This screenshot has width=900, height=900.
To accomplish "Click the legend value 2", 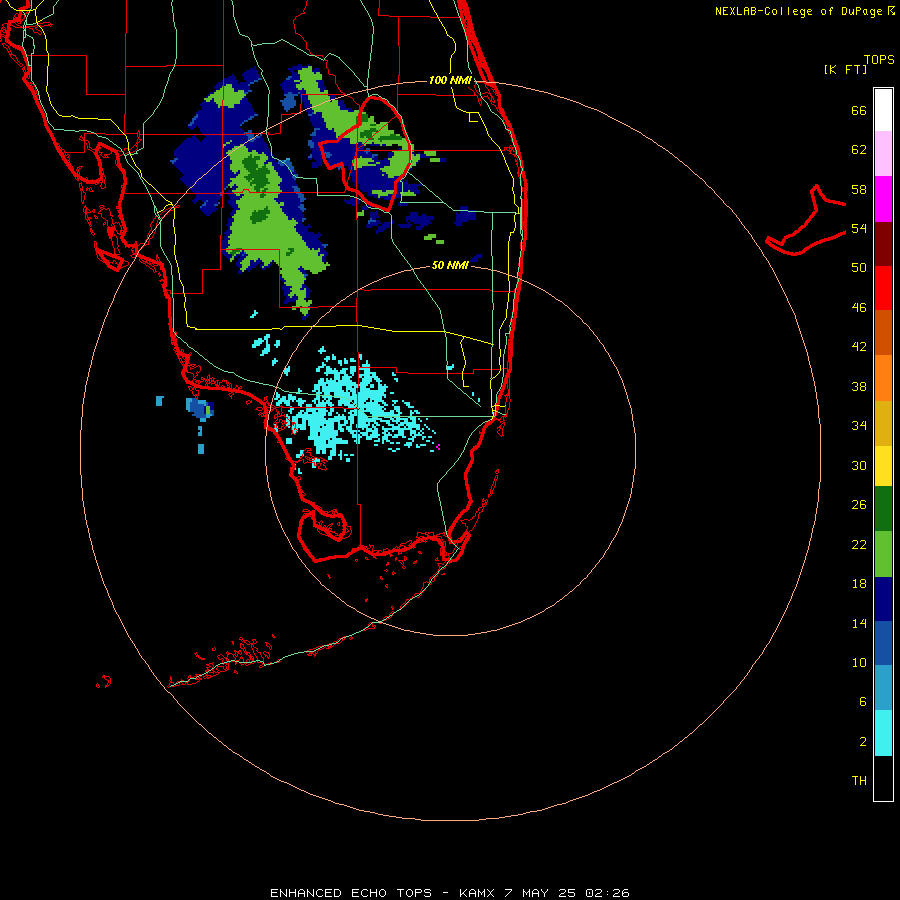I will tap(863, 742).
